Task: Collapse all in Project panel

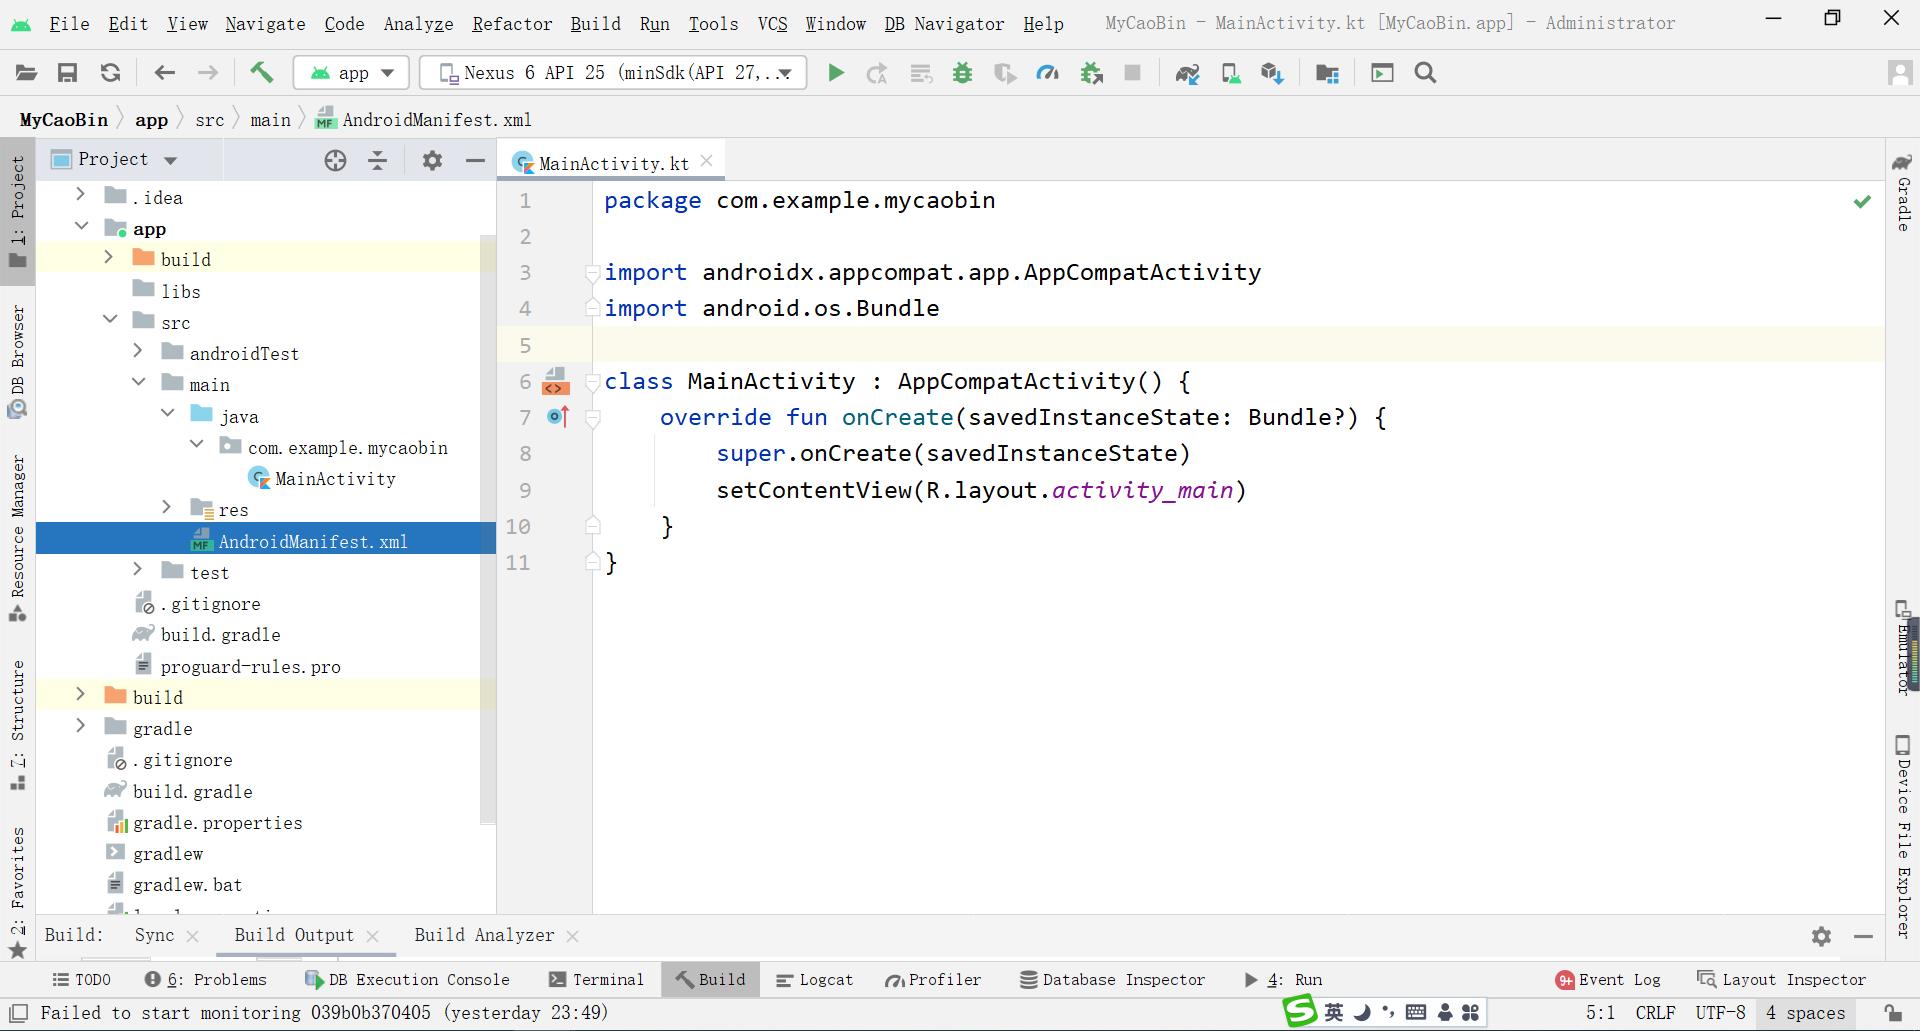Action: click(x=377, y=160)
